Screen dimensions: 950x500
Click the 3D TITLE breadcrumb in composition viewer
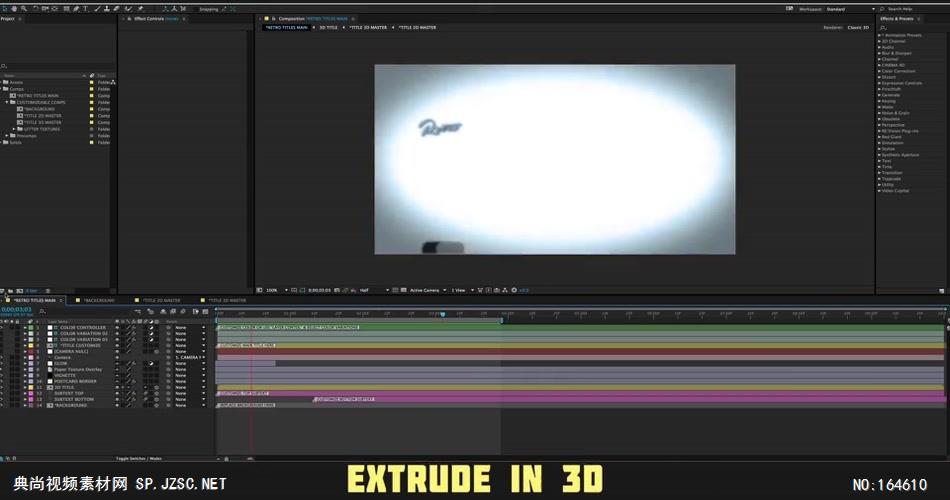coord(329,27)
